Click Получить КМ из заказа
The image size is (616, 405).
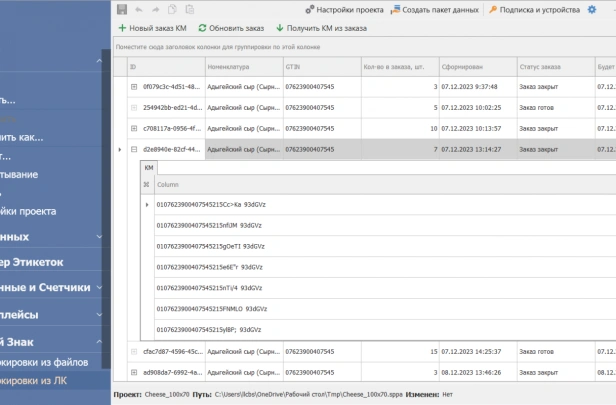(x=321, y=28)
